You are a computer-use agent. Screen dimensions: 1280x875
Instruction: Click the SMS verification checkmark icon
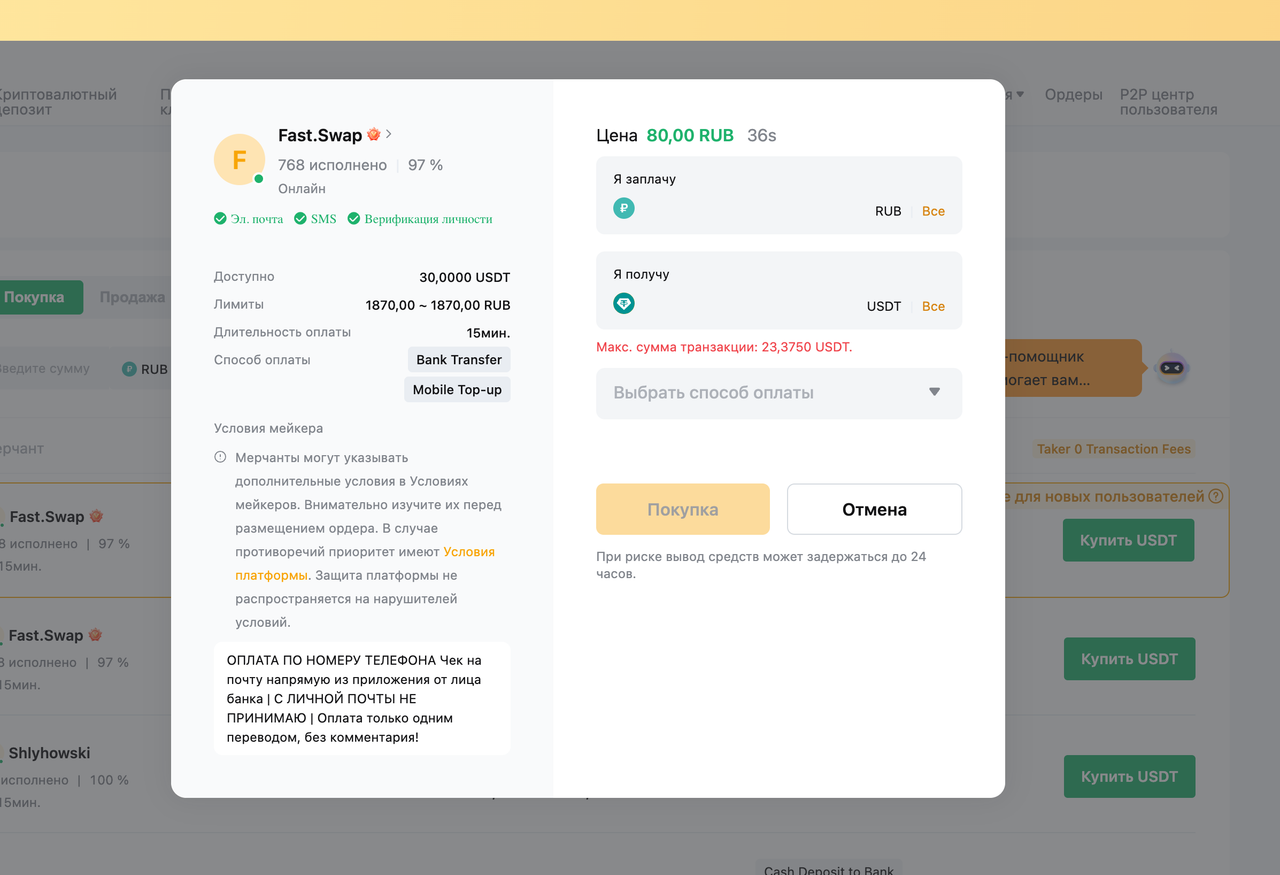299,218
